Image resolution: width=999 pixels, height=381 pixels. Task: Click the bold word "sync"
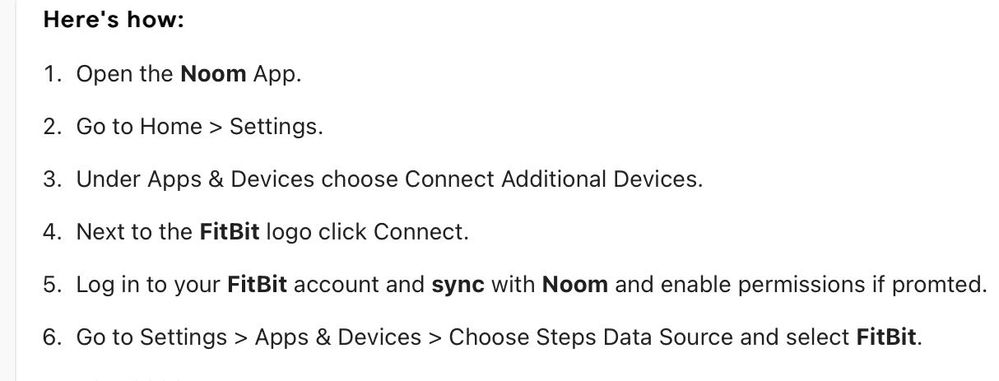pyautogui.click(x=458, y=285)
